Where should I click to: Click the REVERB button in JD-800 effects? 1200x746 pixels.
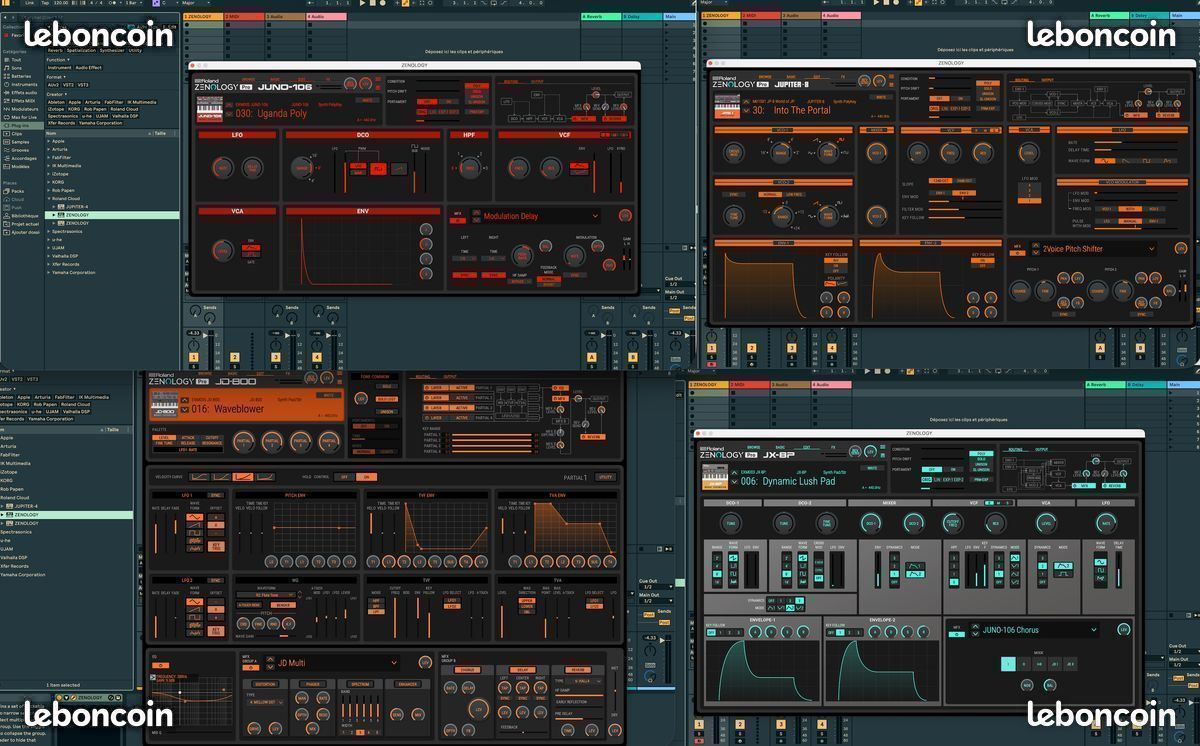(578, 670)
